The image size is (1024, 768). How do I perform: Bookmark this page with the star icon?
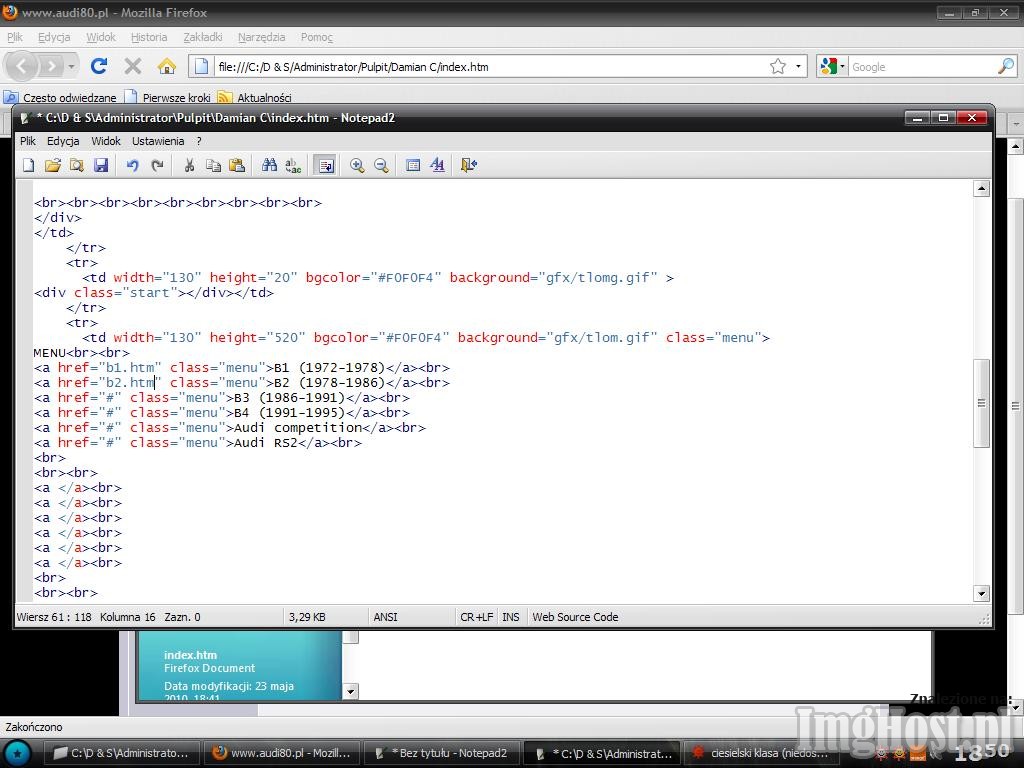tap(778, 67)
